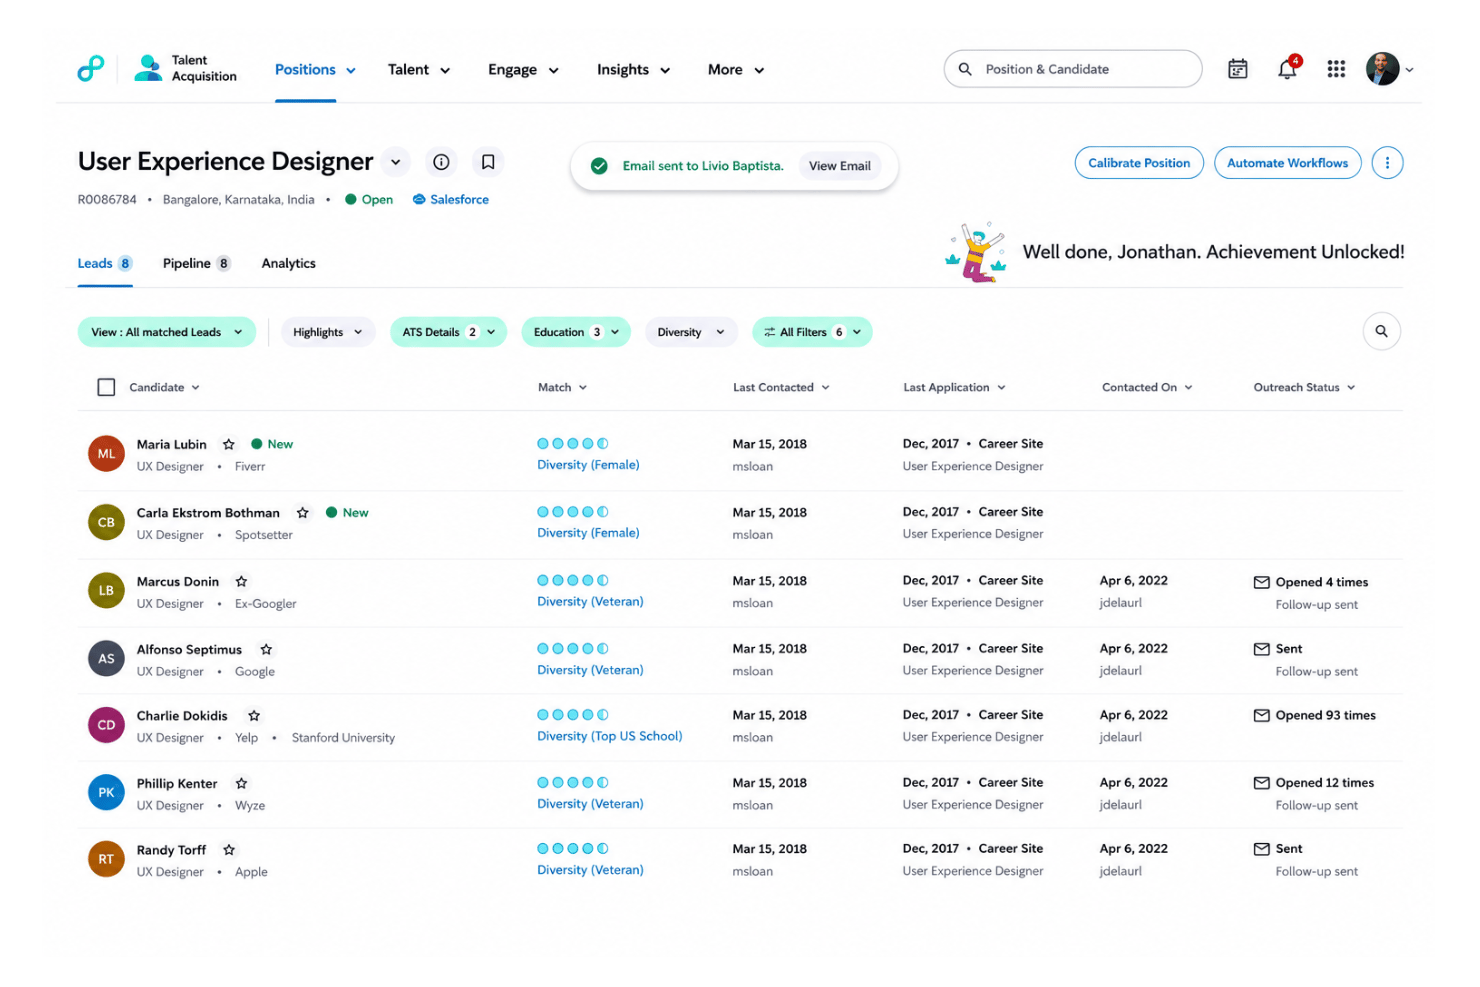Viewport: 1480px width, 987px height.
Task: Open the Insights menu
Action: 633,70
